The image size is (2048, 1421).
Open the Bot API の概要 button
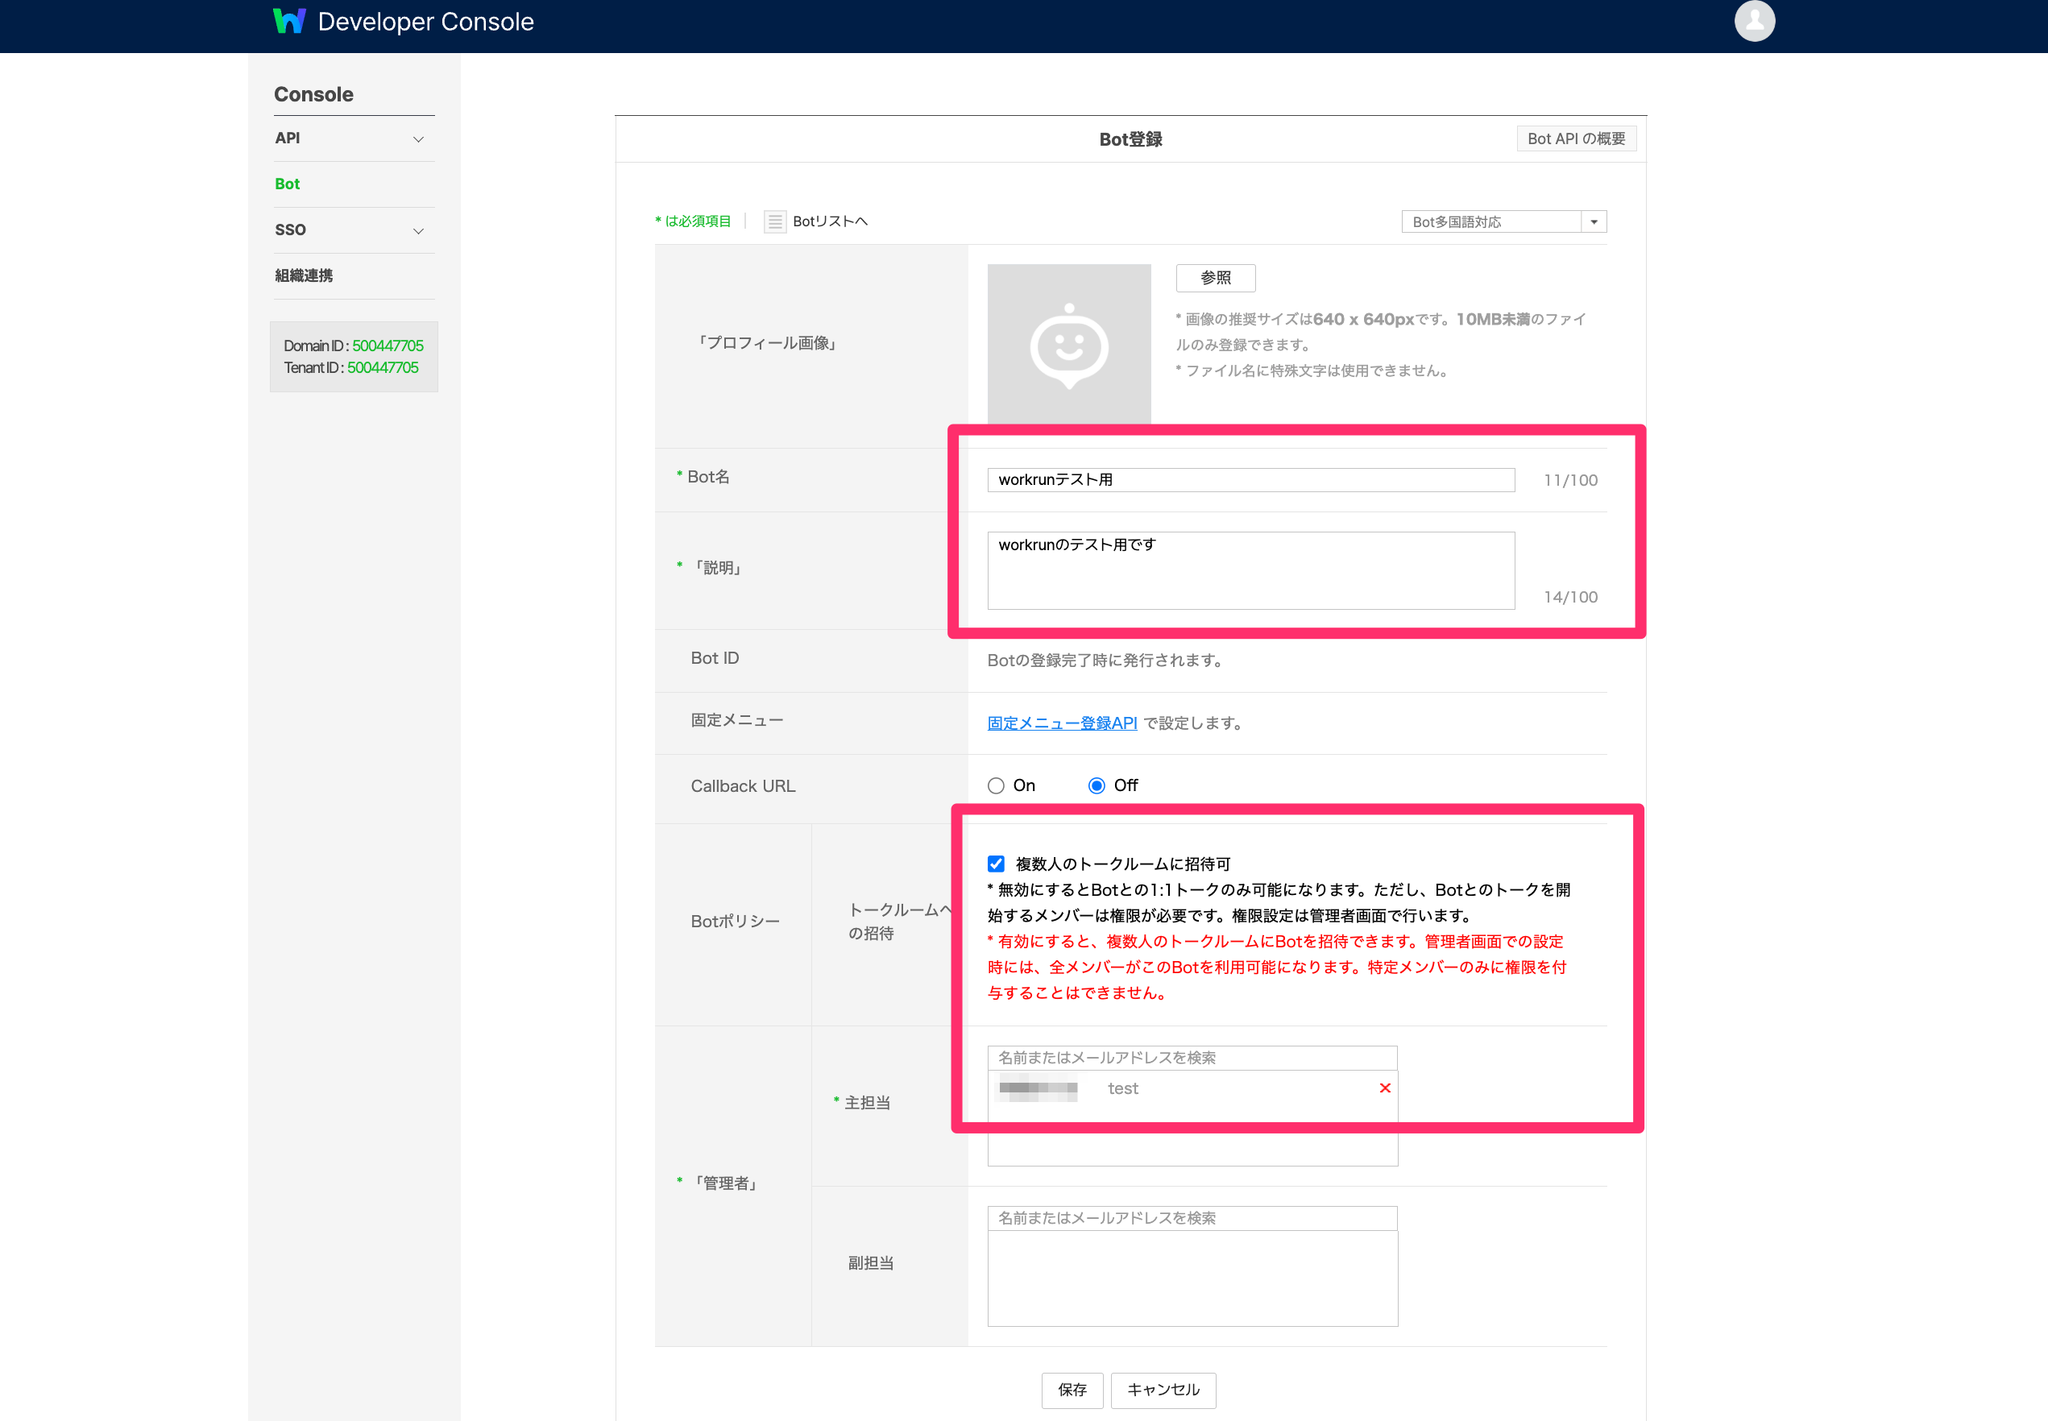pos(1576,139)
